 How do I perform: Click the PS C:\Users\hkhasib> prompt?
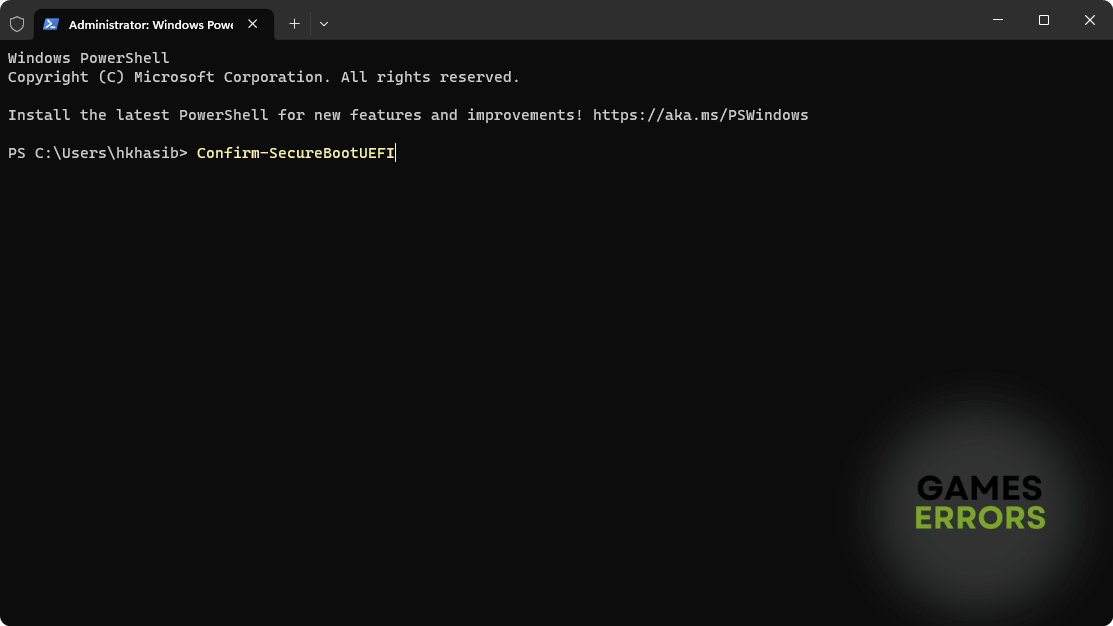tap(97, 153)
